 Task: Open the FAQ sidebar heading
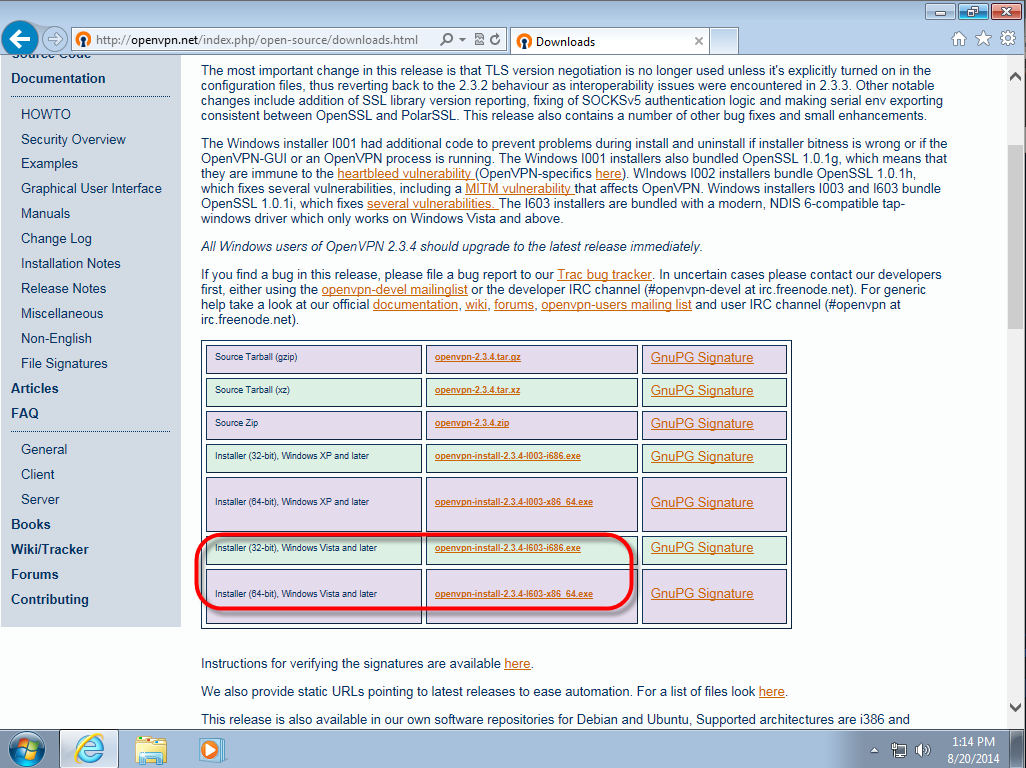click(x=25, y=413)
